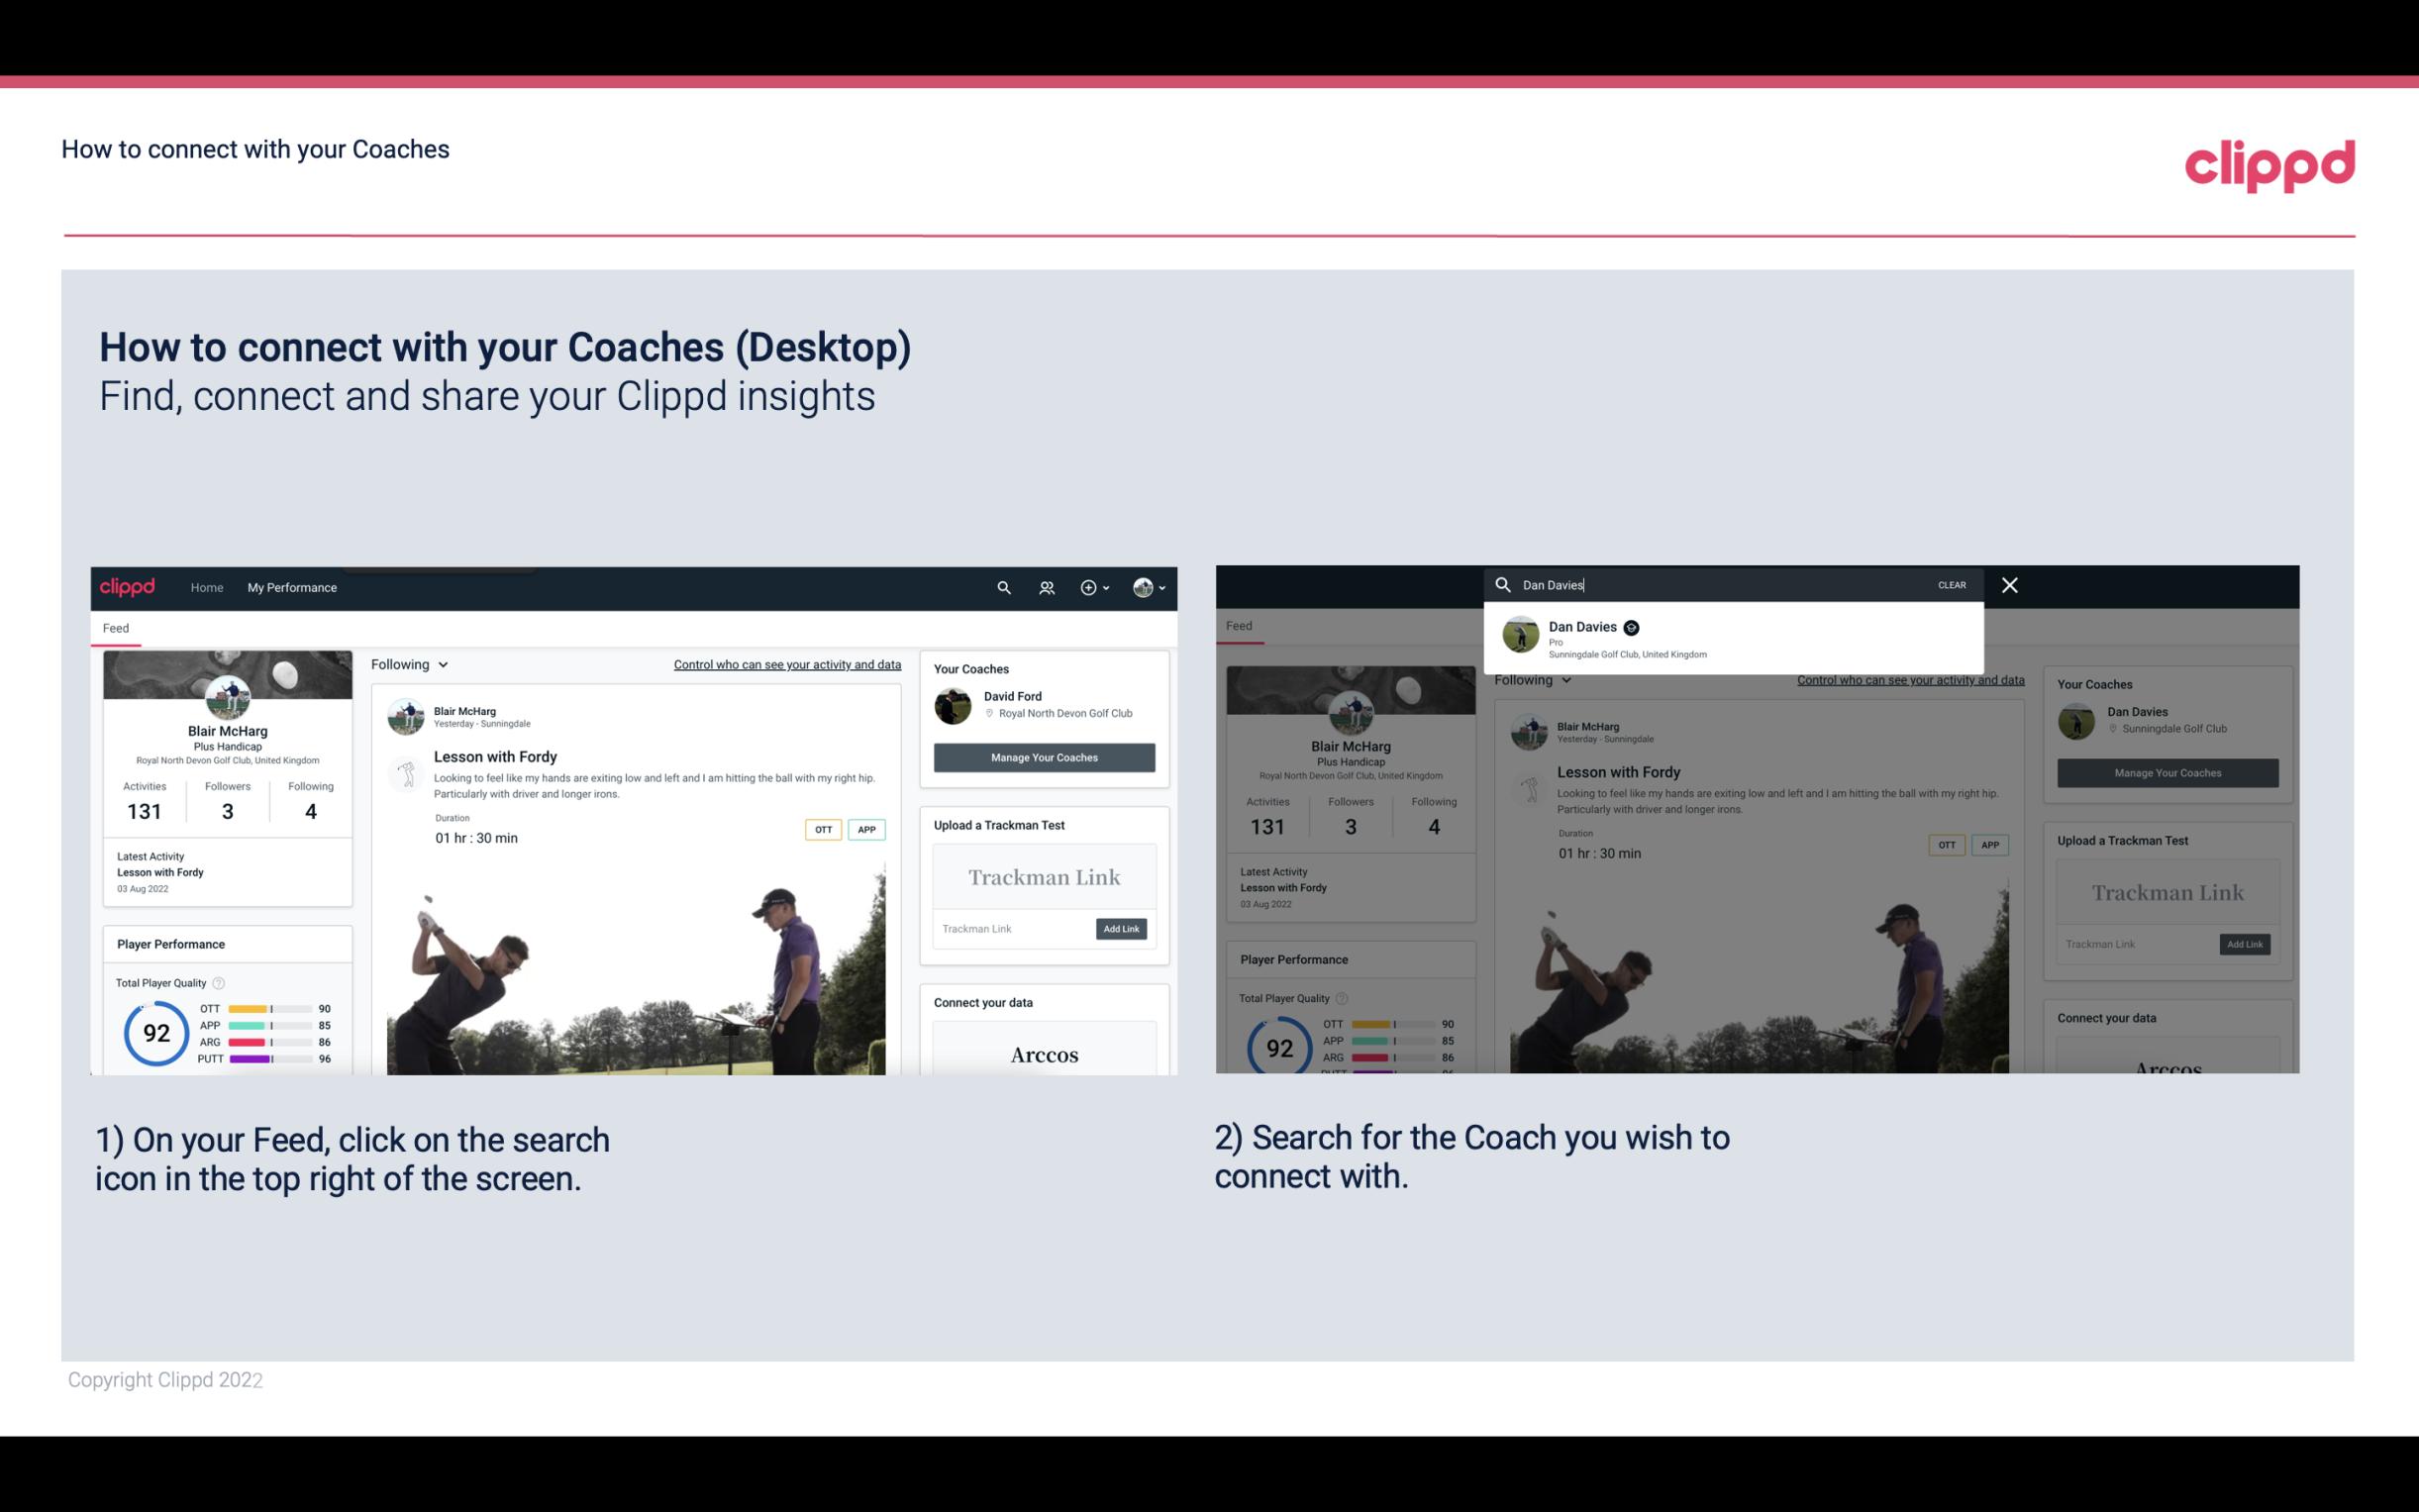Click the Clippd search icon top right
Viewport: 2419px width, 1512px height.
1000,587
